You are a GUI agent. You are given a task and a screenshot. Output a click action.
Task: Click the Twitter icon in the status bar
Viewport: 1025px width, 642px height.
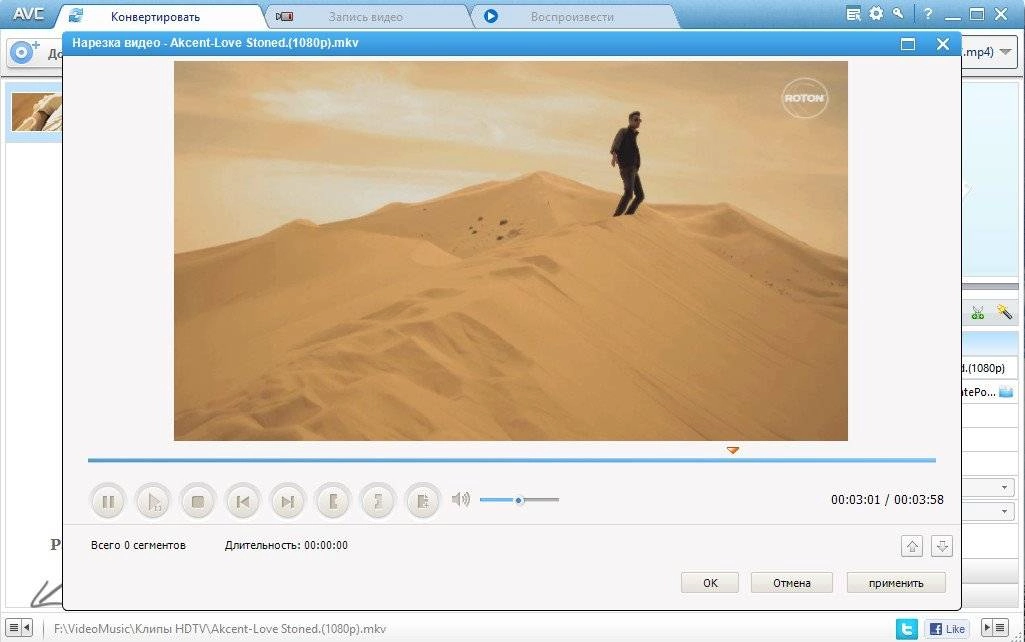[x=907, y=629]
